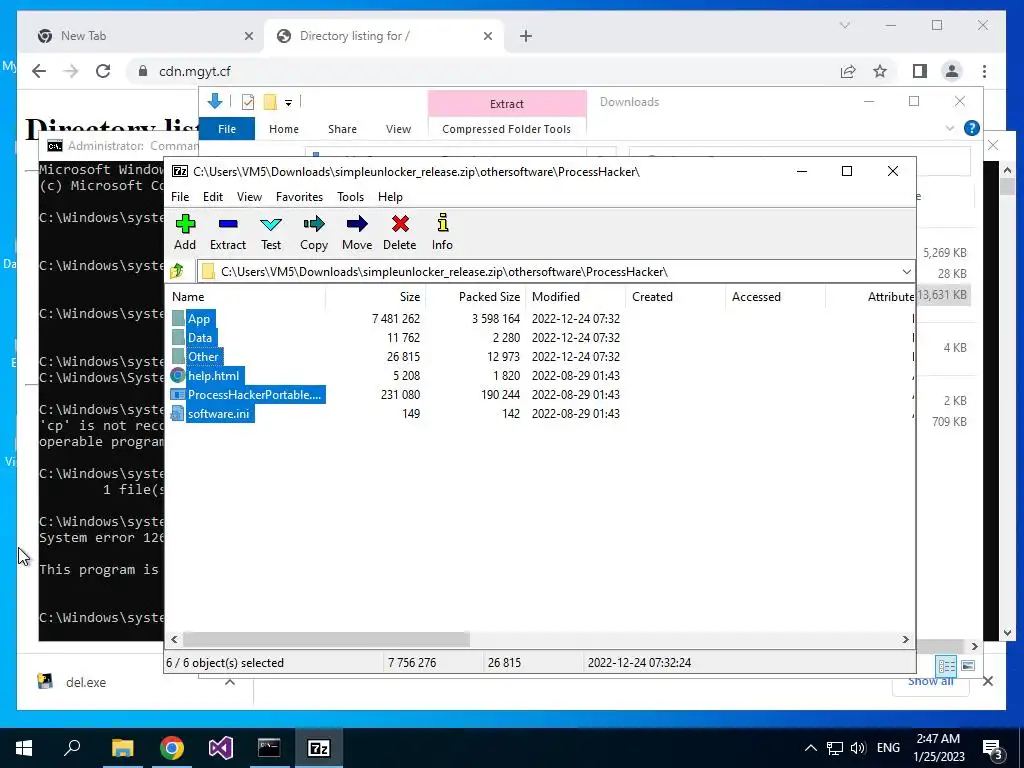
Task: Click the Extract toolbar icon in 7-Zip
Action: (228, 232)
